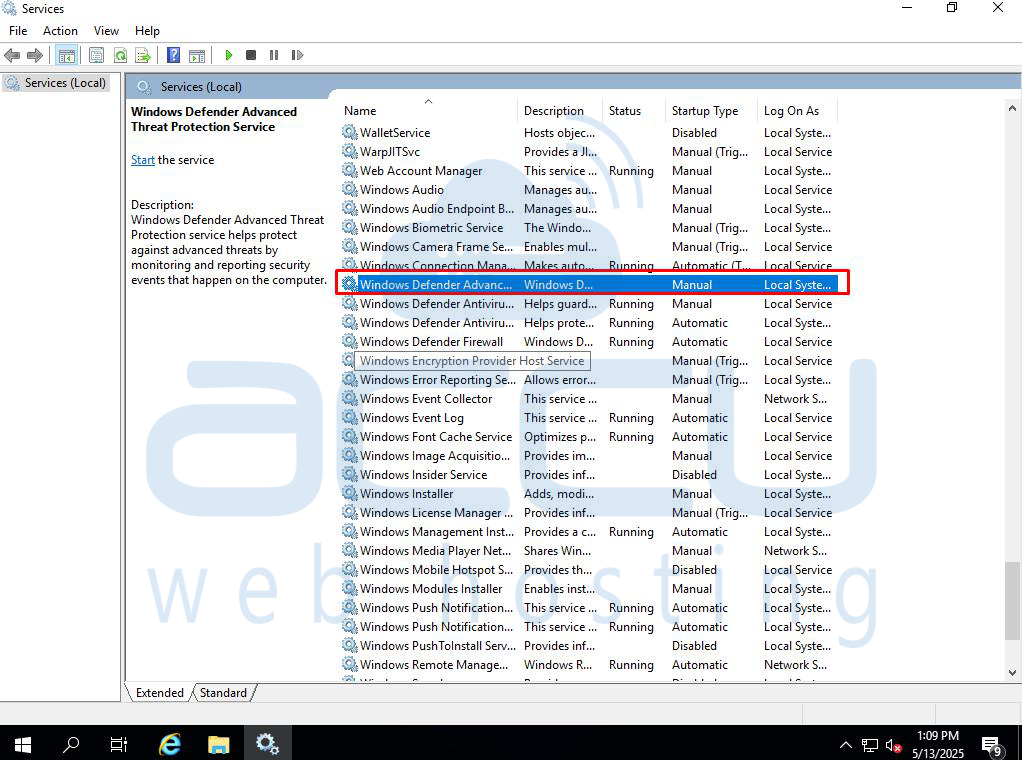The width and height of the screenshot is (1022, 760).
Task: Select the Windows Camera Frame Server row
Action: pos(589,246)
